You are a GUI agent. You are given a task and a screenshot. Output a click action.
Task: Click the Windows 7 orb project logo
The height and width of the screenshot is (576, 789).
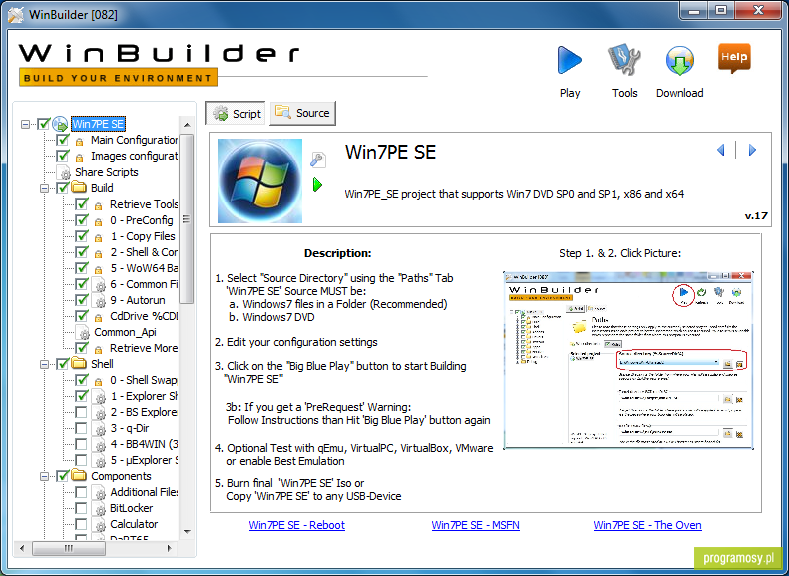coord(260,181)
